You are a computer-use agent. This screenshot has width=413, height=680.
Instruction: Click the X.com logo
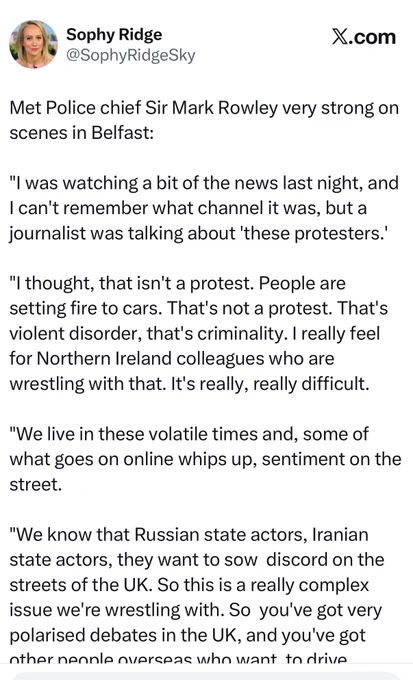364,37
